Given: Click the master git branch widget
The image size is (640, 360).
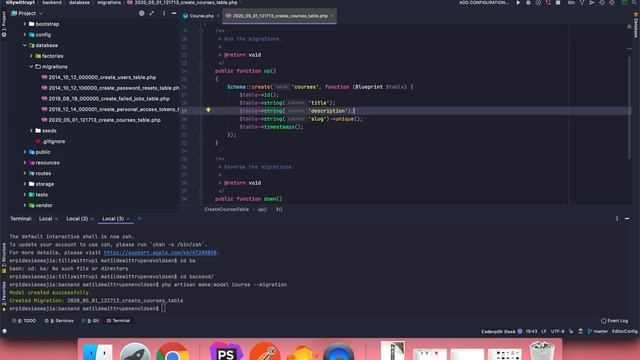Looking at the screenshot, I should pos(598,331).
